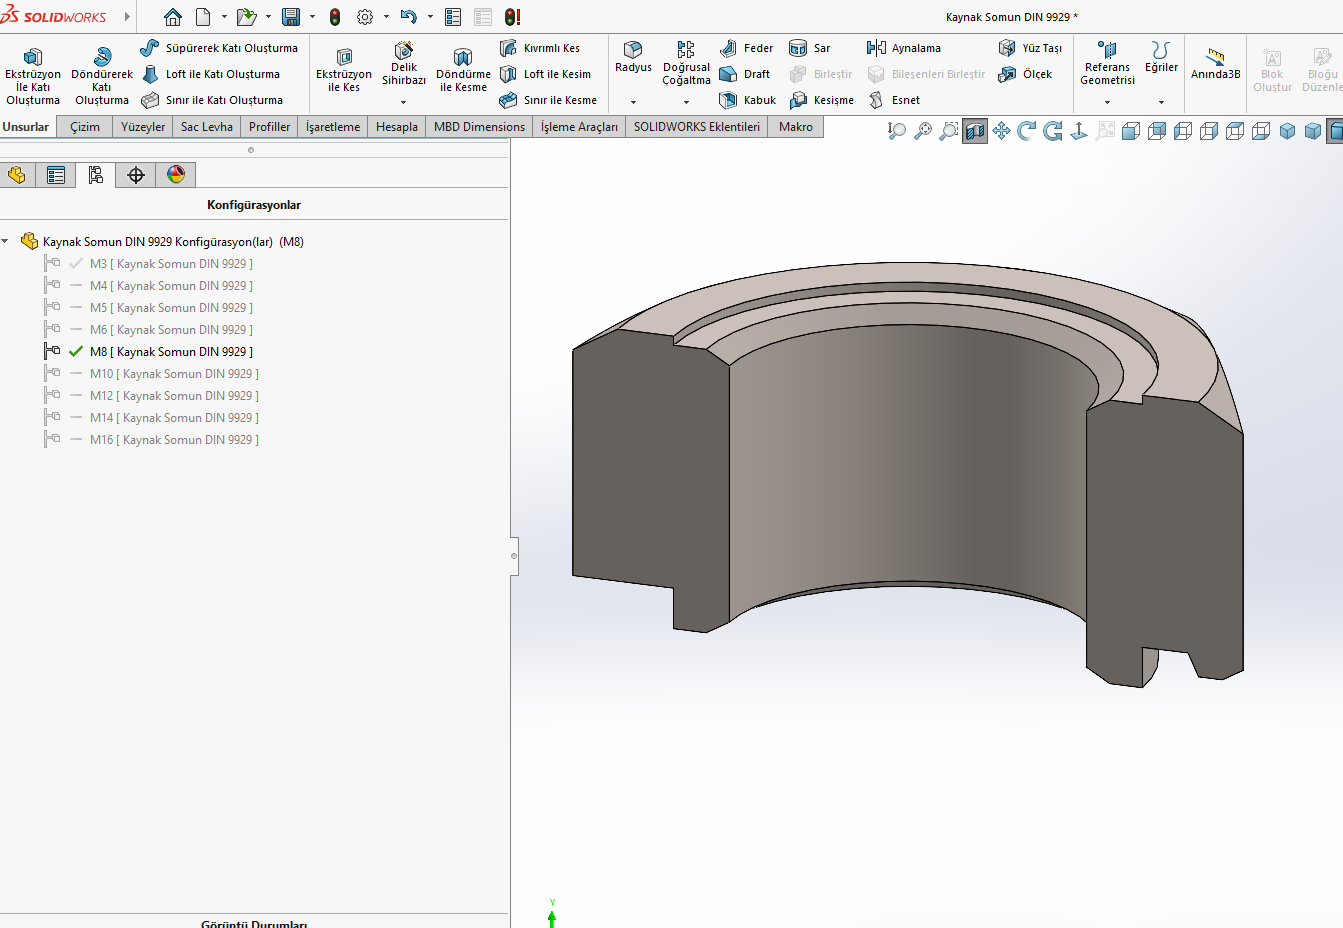
Task: Open the Anında3B tool
Action: coord(1215,63)
